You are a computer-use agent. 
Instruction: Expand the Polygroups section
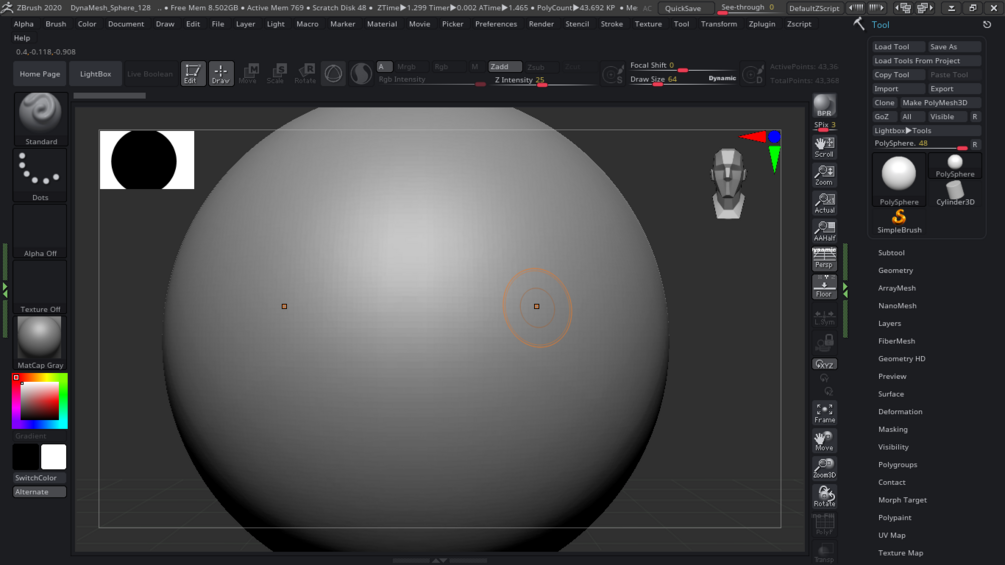pos(897,464)
